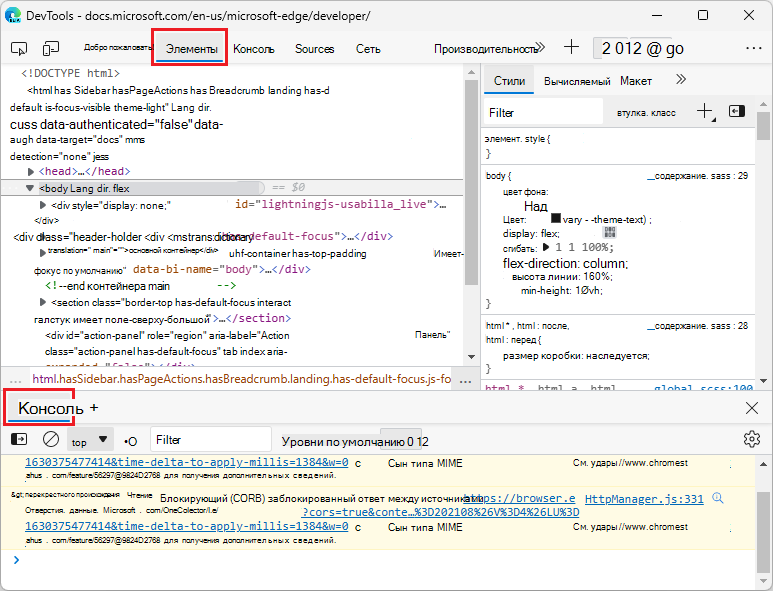Image resolution: width=773 pixels, height=591 pixels.
Task: Open the Добро пожаловать tab
Action: (x=118, y=47)
